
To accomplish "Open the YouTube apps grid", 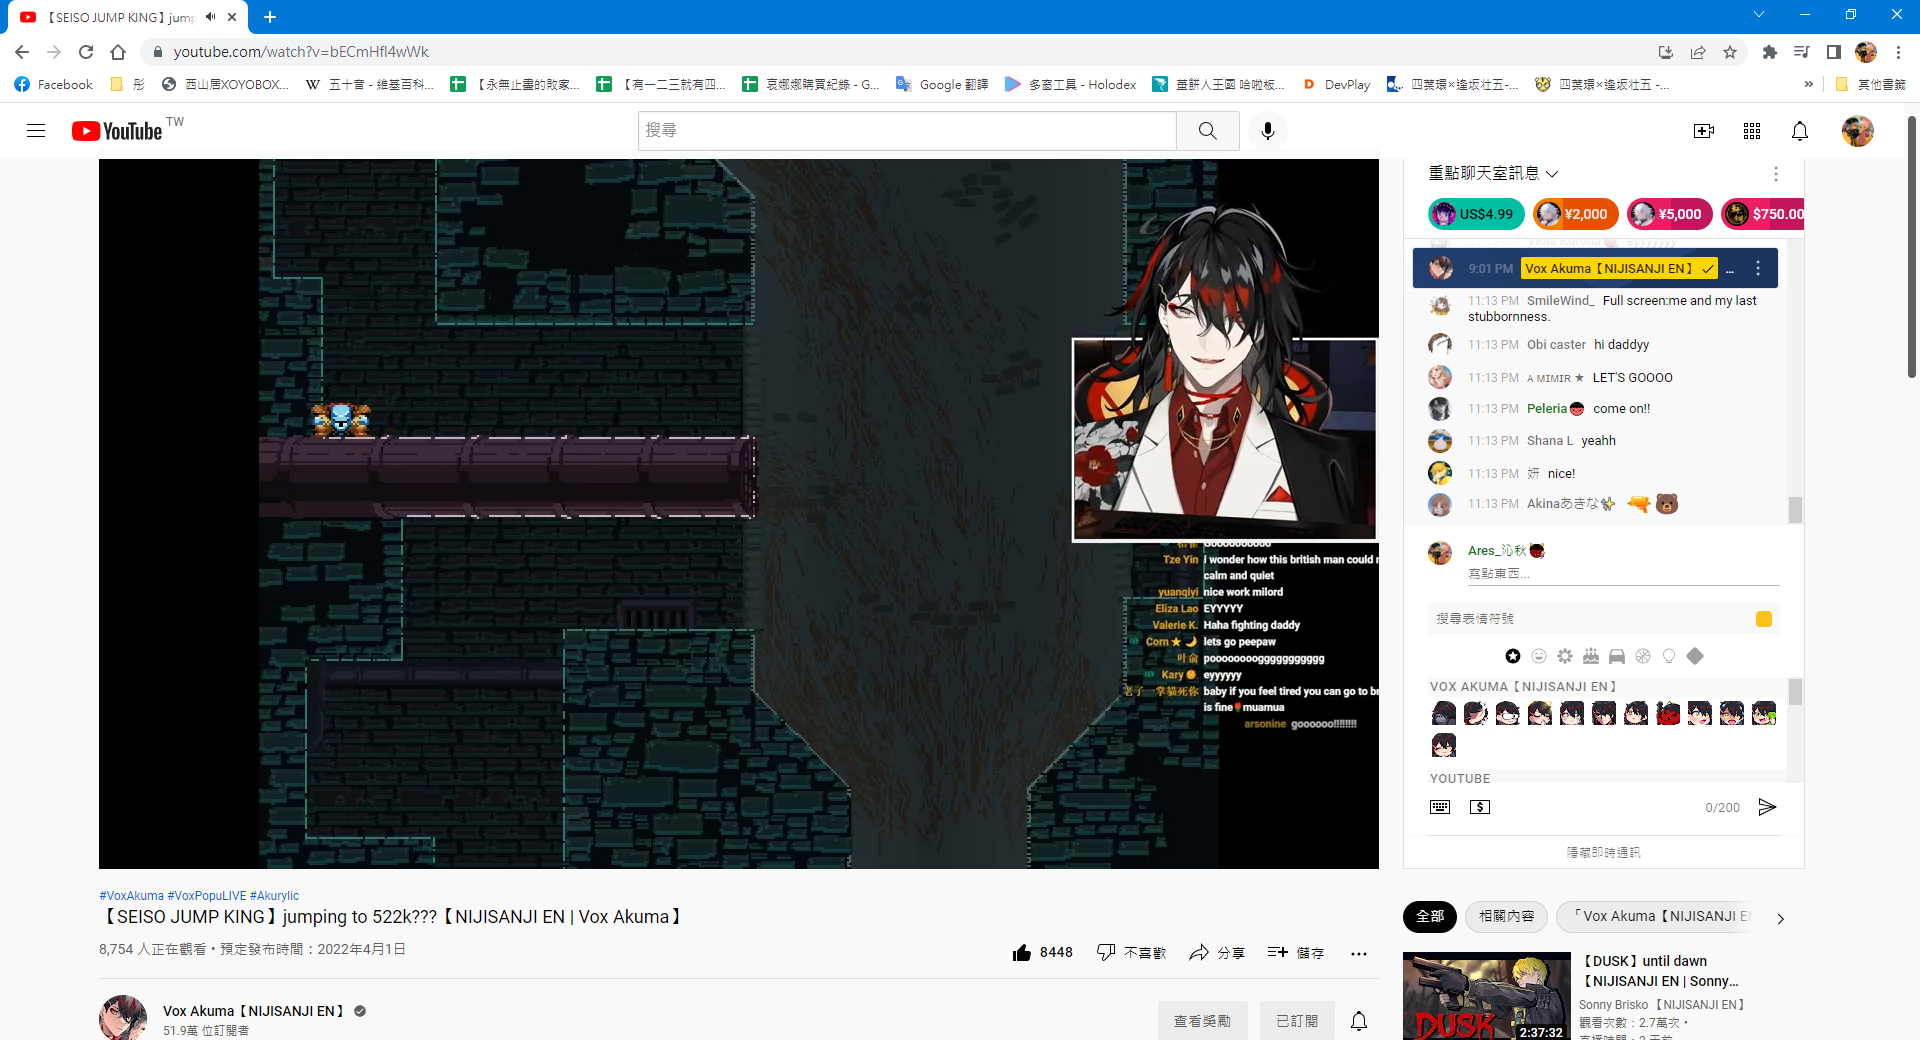I will pyautogui.click(x=1752, y=131).
